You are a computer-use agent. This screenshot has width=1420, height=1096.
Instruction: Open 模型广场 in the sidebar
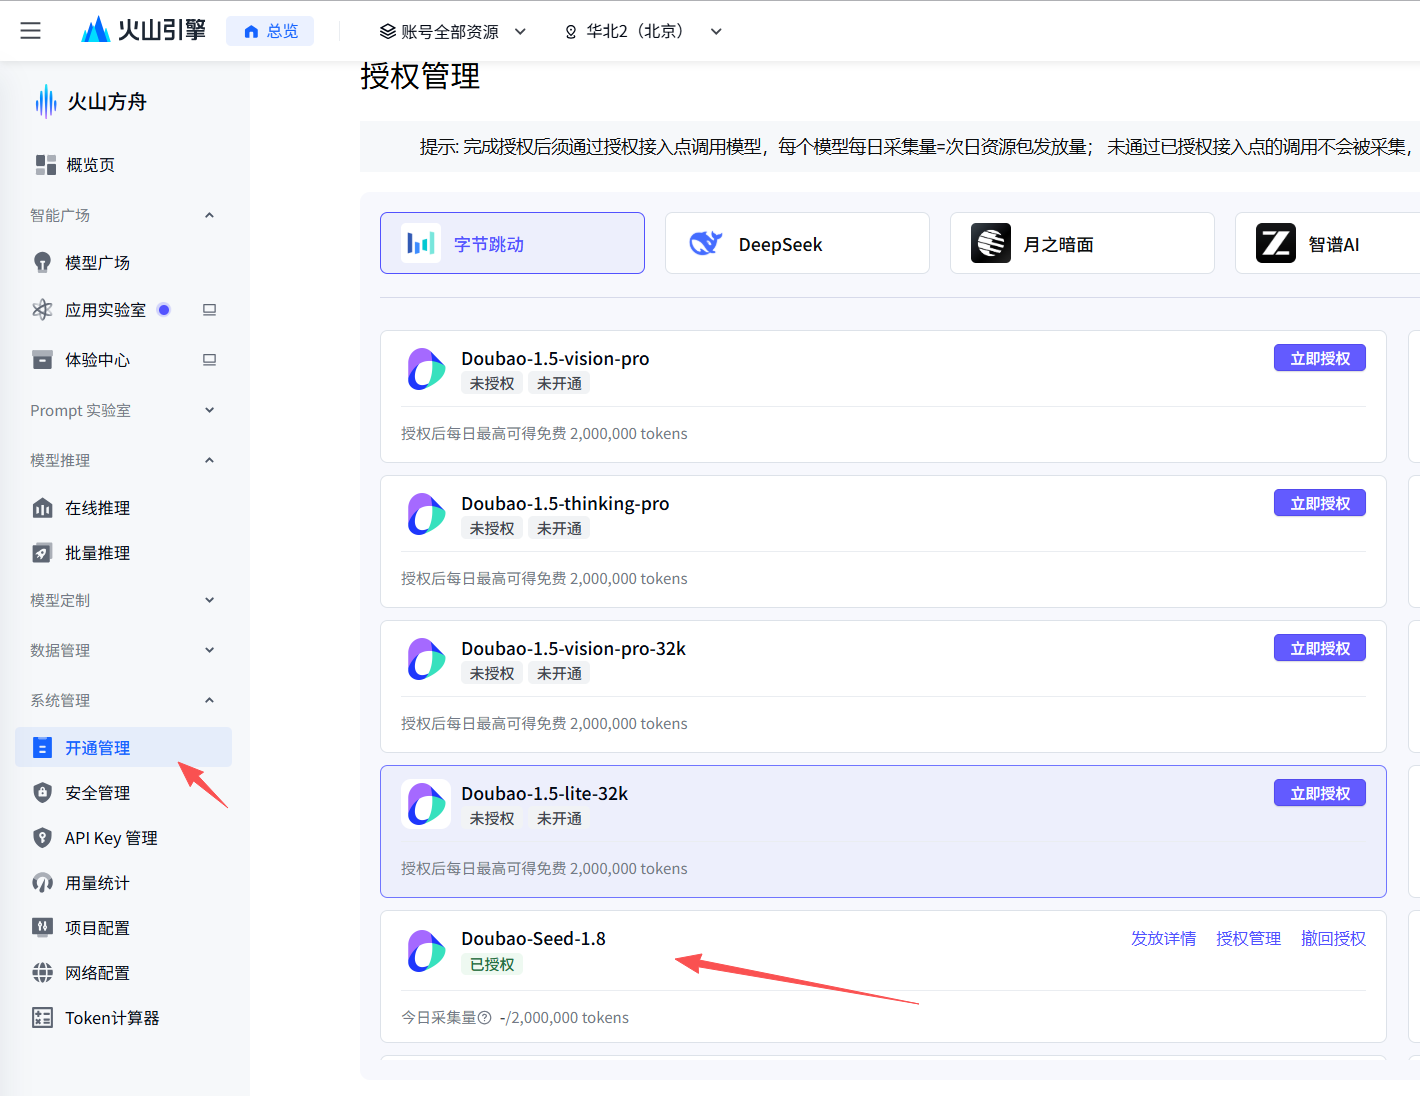click(123, 262)
